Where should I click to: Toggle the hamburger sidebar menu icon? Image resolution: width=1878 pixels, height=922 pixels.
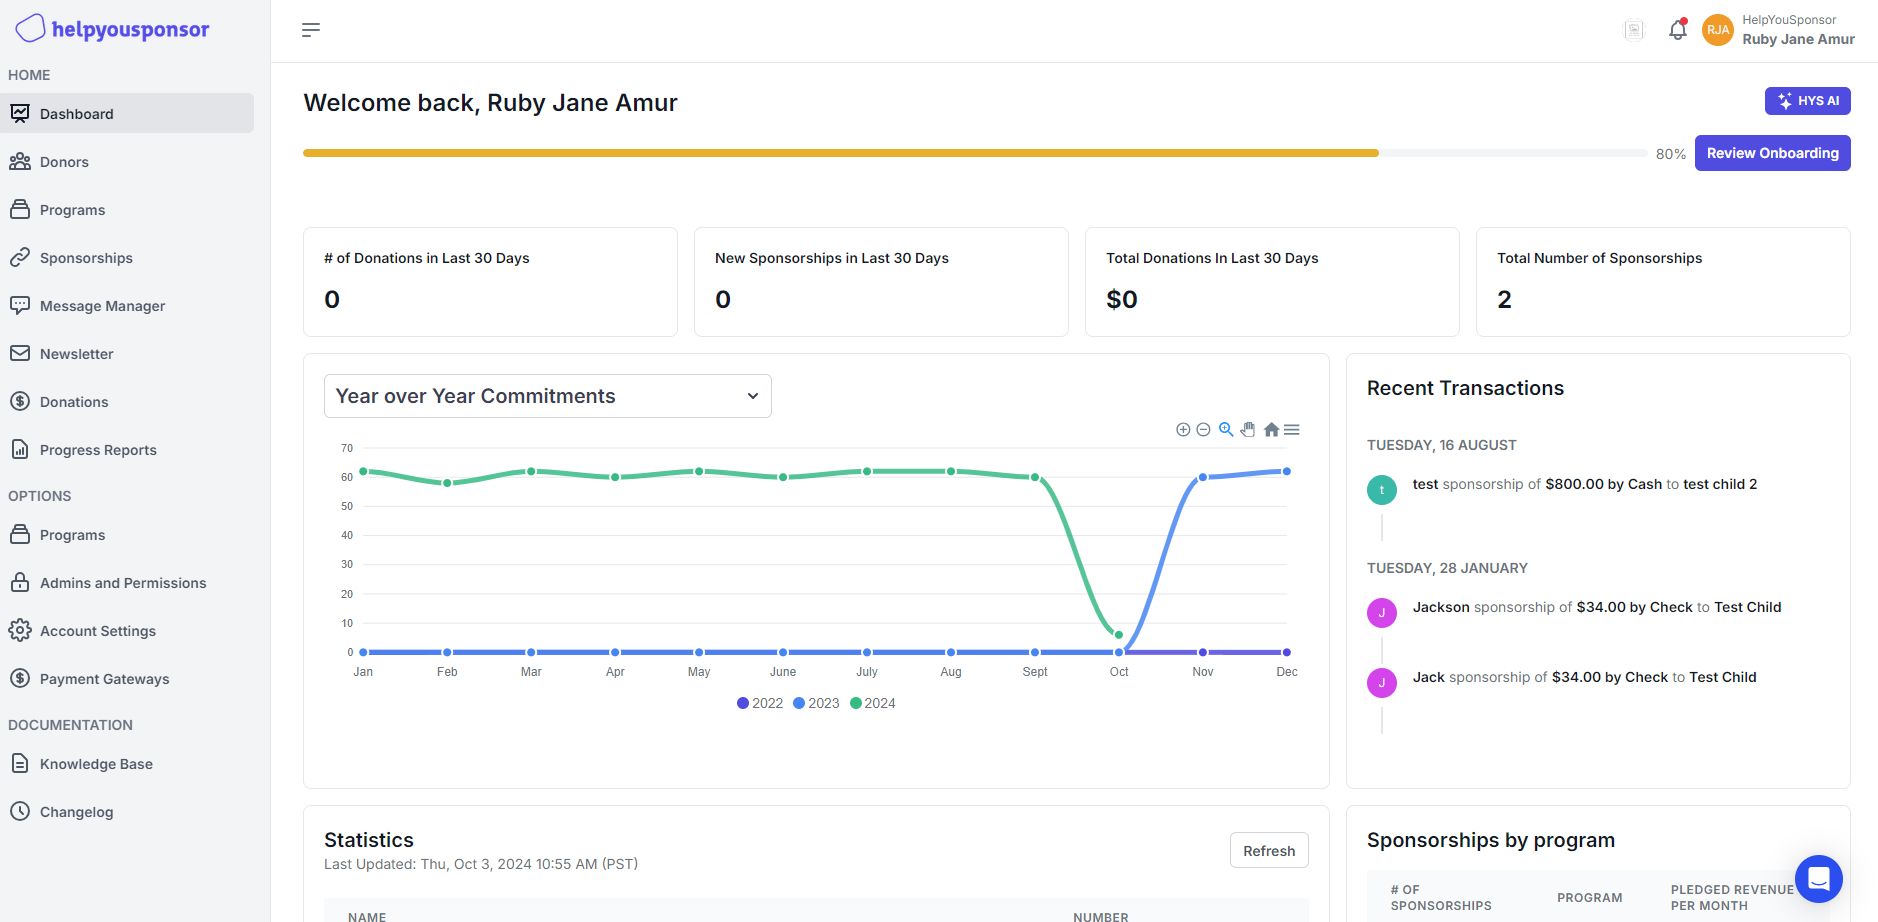(311, 30)
